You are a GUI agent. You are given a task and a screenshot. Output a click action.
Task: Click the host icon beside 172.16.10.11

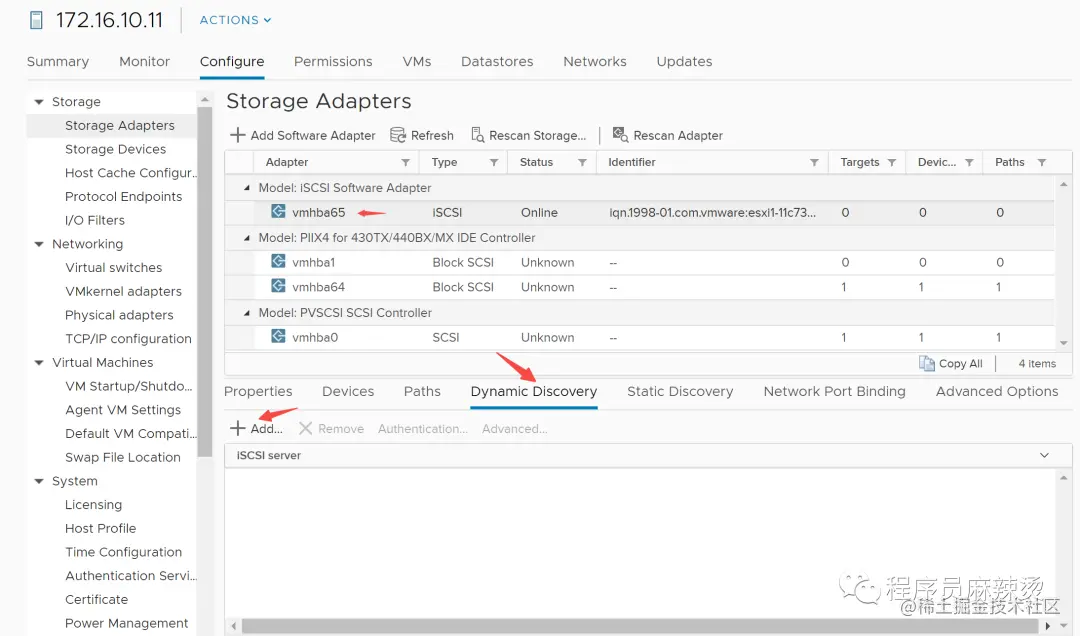click(x=37, y=20)
